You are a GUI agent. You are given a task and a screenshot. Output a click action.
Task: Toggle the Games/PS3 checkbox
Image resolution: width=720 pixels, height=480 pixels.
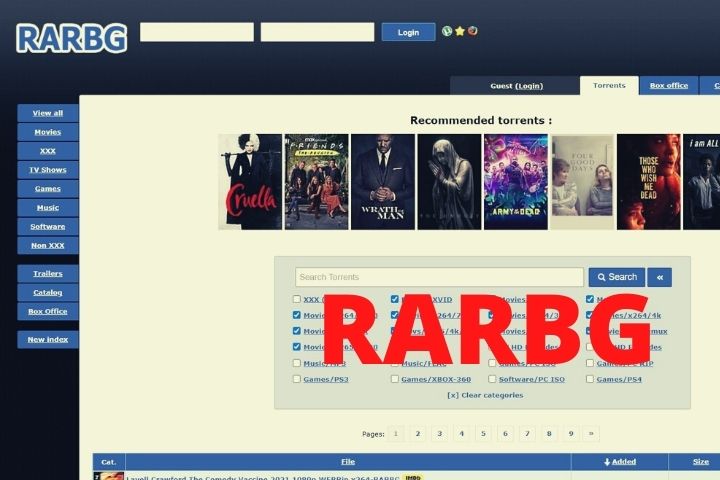pyautogui.click(x=297, y=379)
